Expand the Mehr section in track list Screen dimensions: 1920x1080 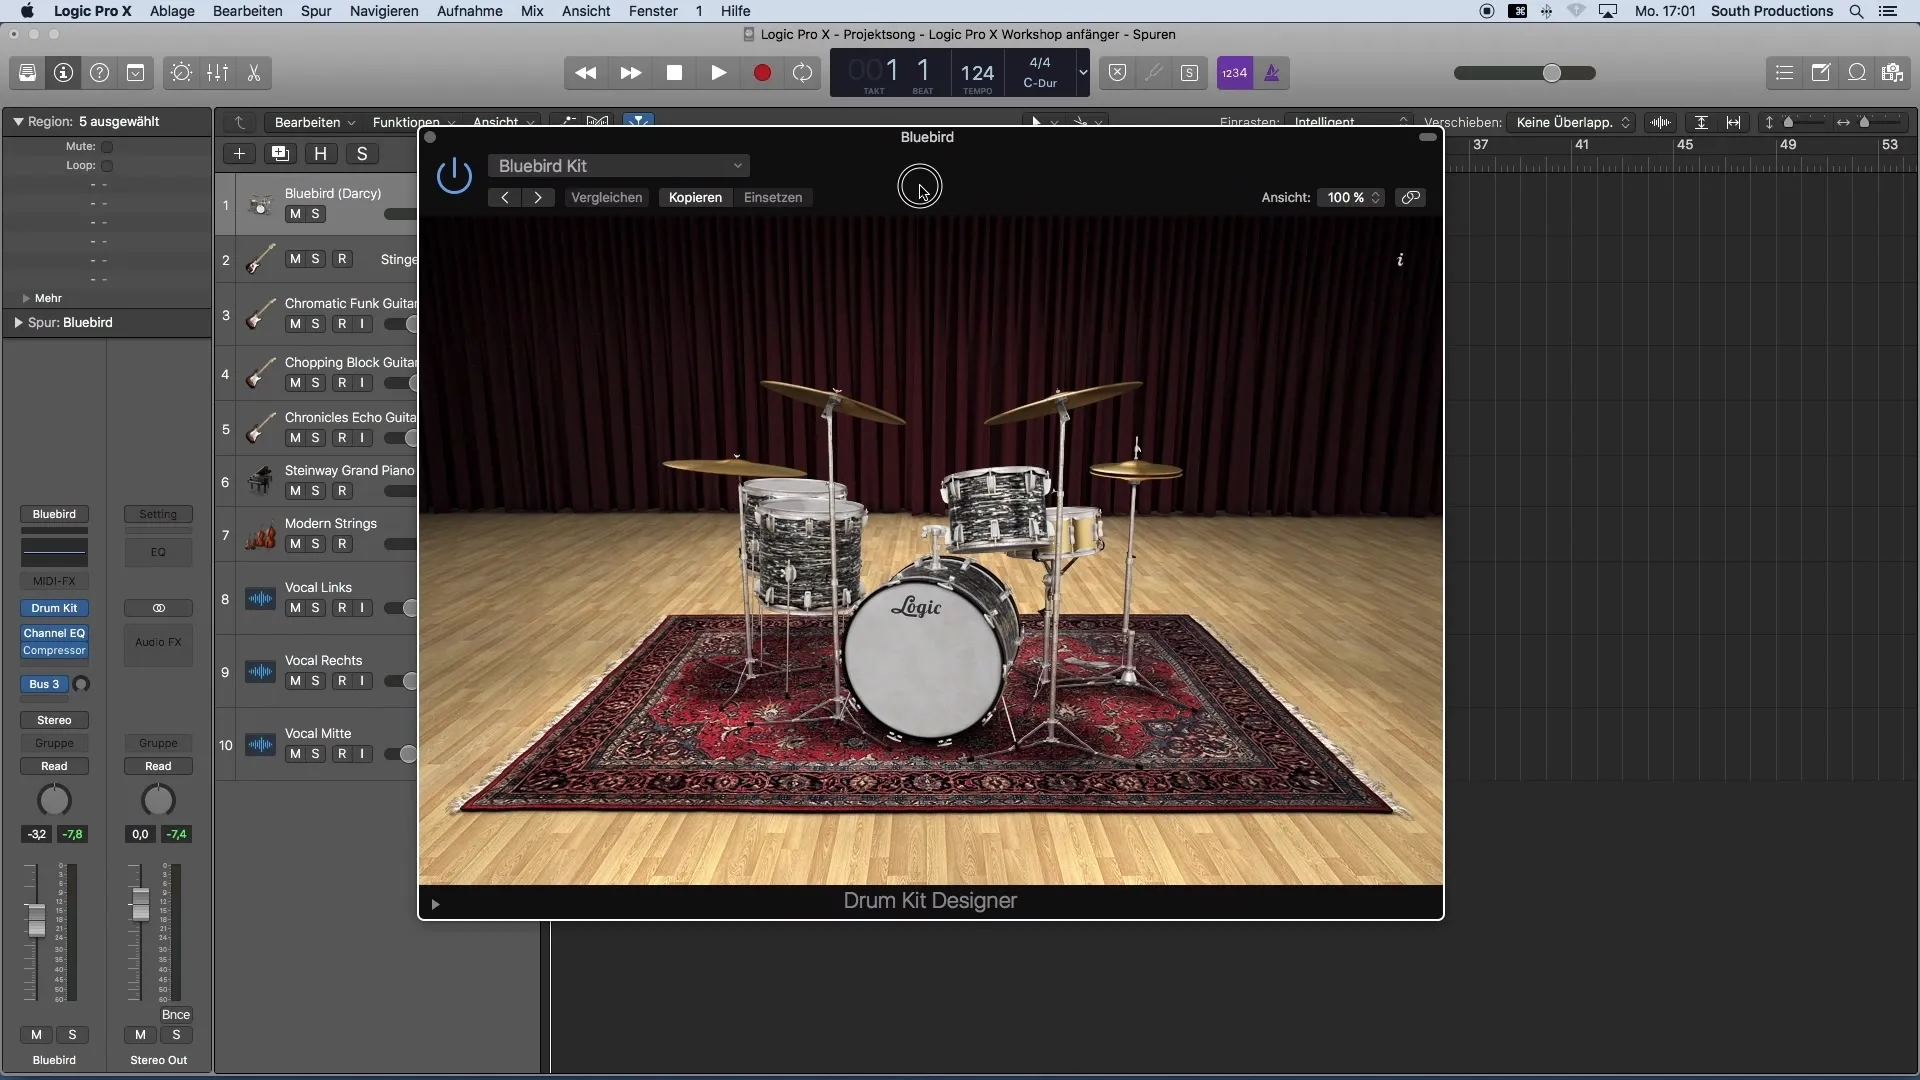tap(26, 297)
